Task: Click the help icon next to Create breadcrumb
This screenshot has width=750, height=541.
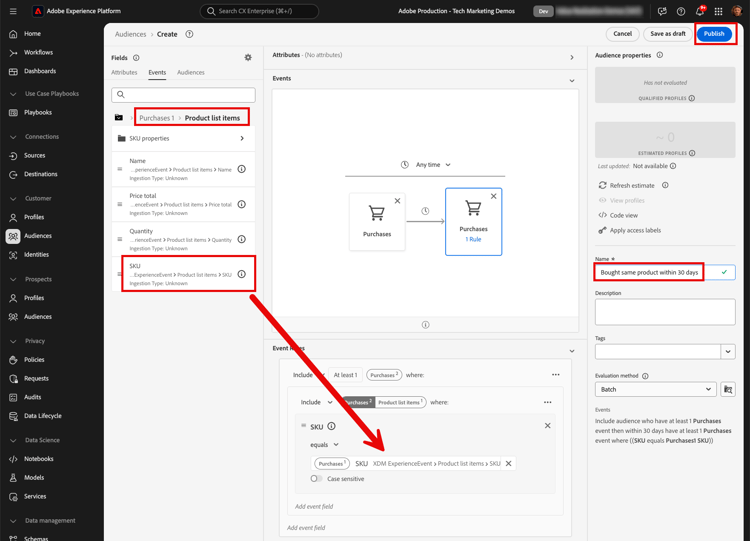Action: coord(189,34)
